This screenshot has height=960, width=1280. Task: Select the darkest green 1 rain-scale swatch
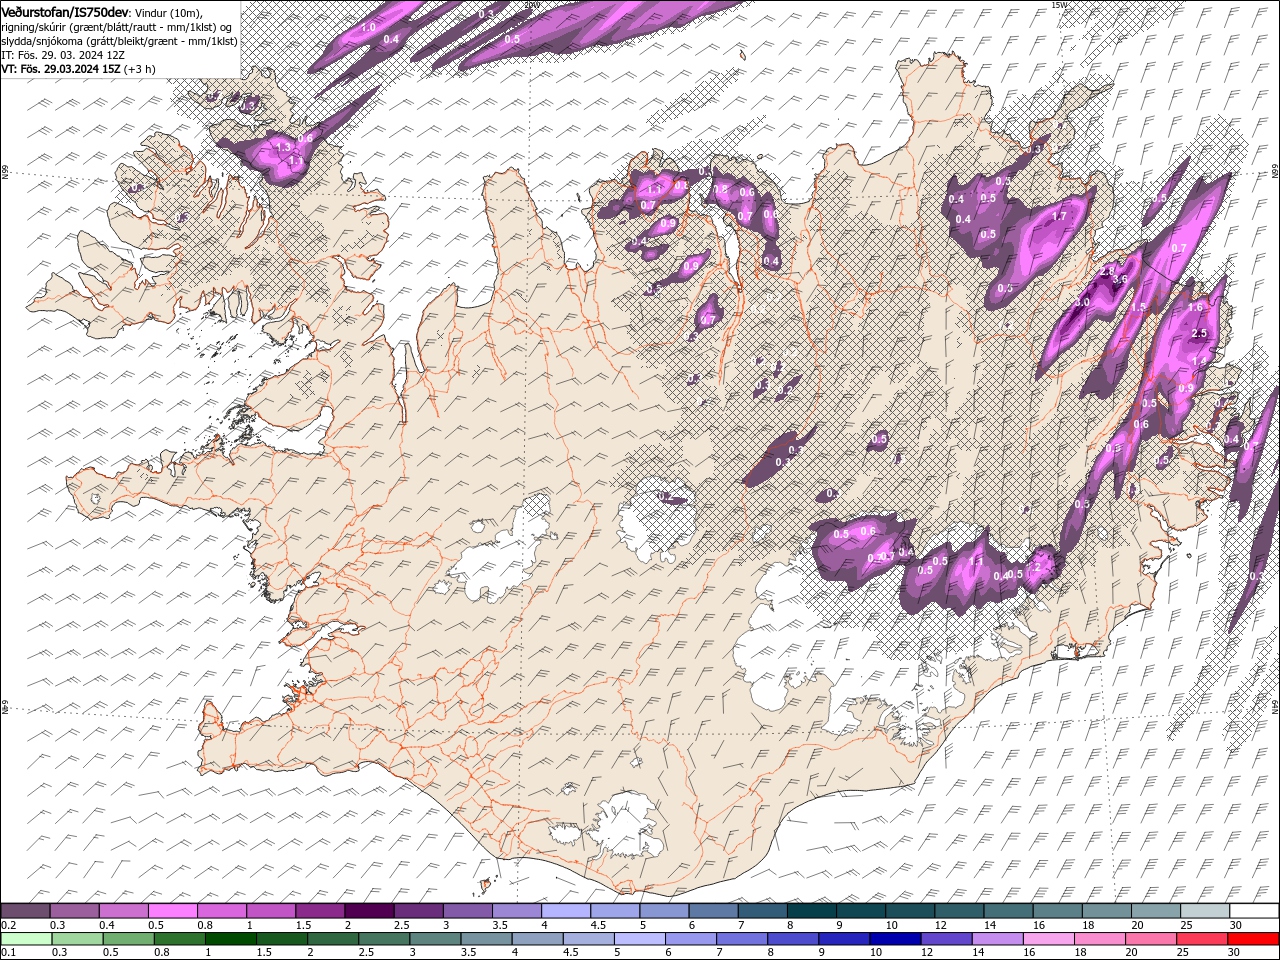click(x=230, y=939)
